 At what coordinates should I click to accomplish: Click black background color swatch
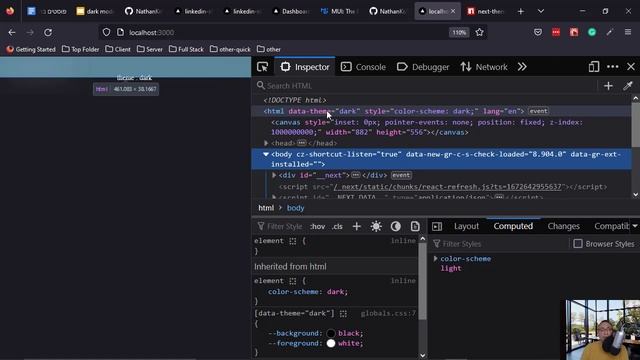coord(331,333)
